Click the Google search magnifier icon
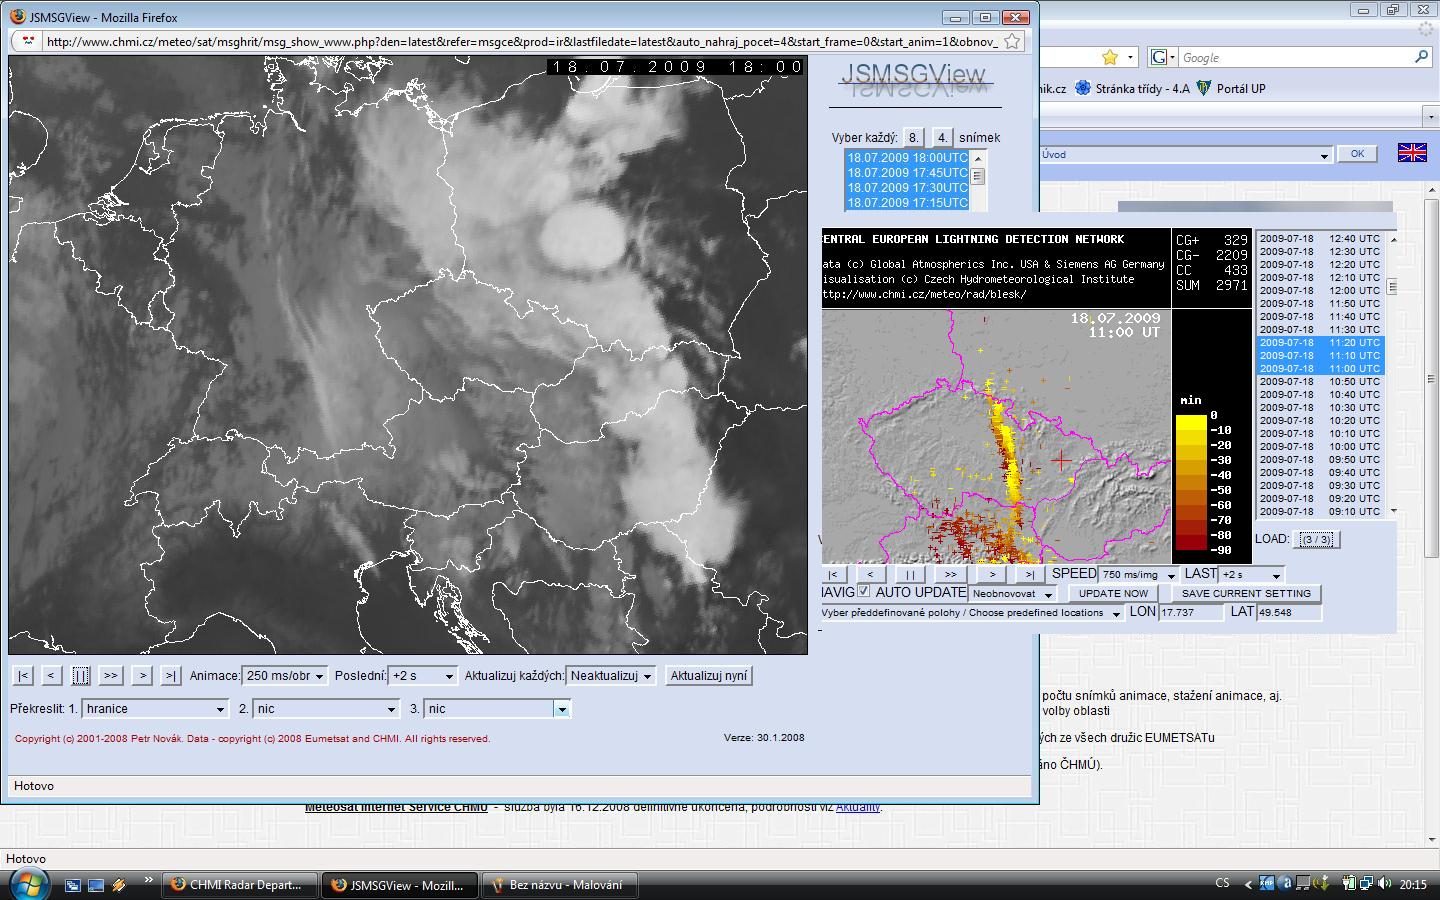1440x900 pixels. click(1421, 58)
